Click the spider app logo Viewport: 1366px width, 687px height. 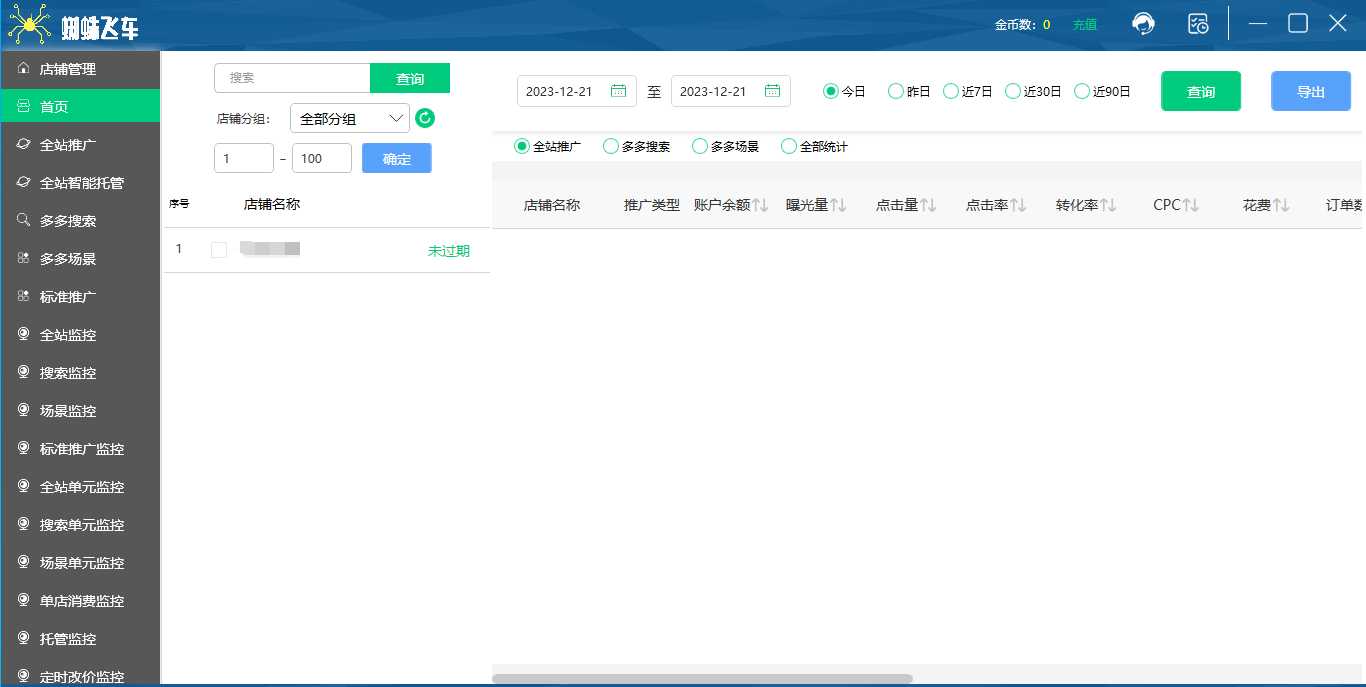pyautogui.click(x=30, y=24)
